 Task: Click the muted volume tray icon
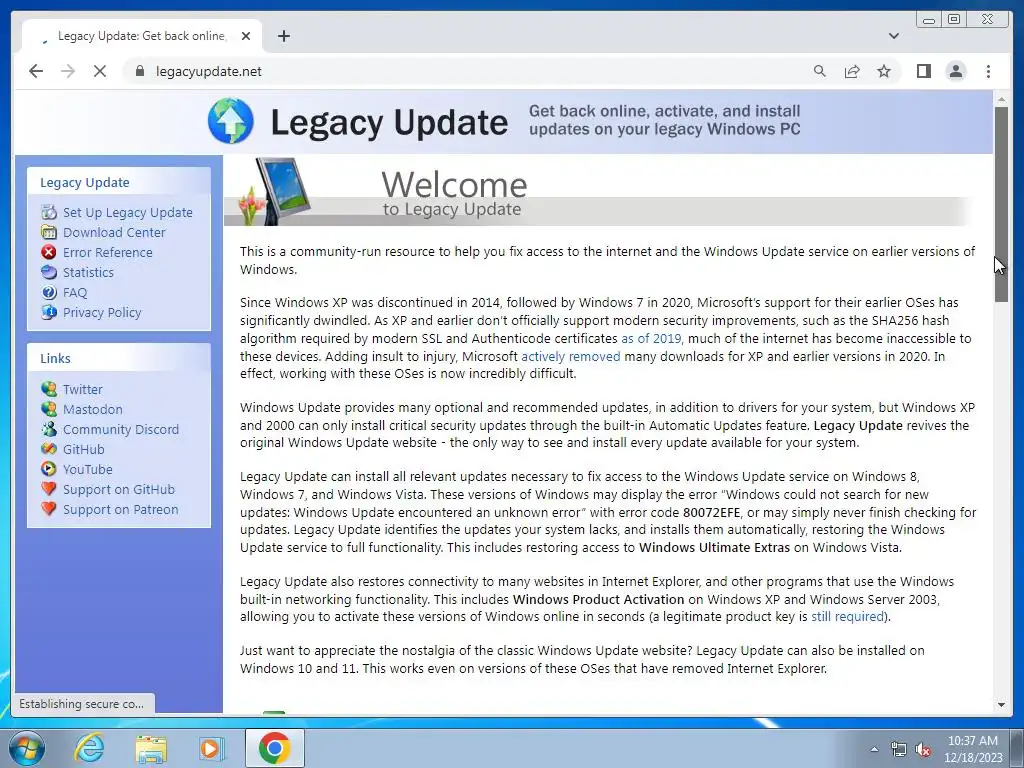pyautogui.click(x=923, y=749)
